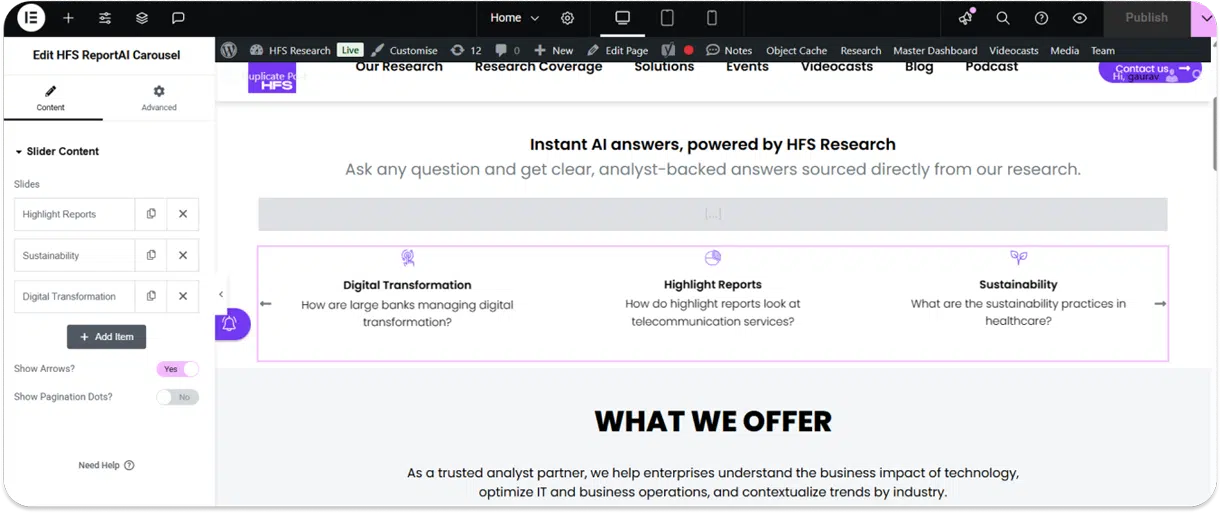Duplicate the Digital Transformation slide
This screenshot has width=1220, height=513.
(151, 296)
